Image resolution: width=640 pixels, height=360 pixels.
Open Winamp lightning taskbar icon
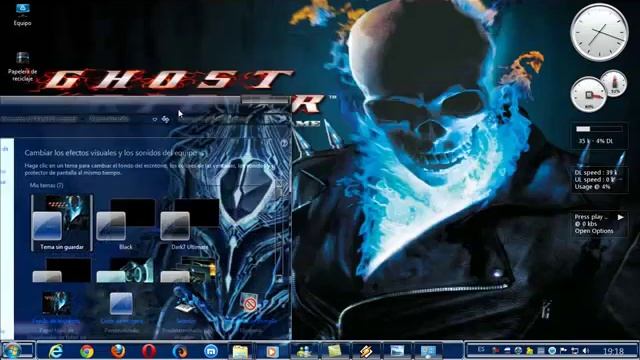click(365, 351)
